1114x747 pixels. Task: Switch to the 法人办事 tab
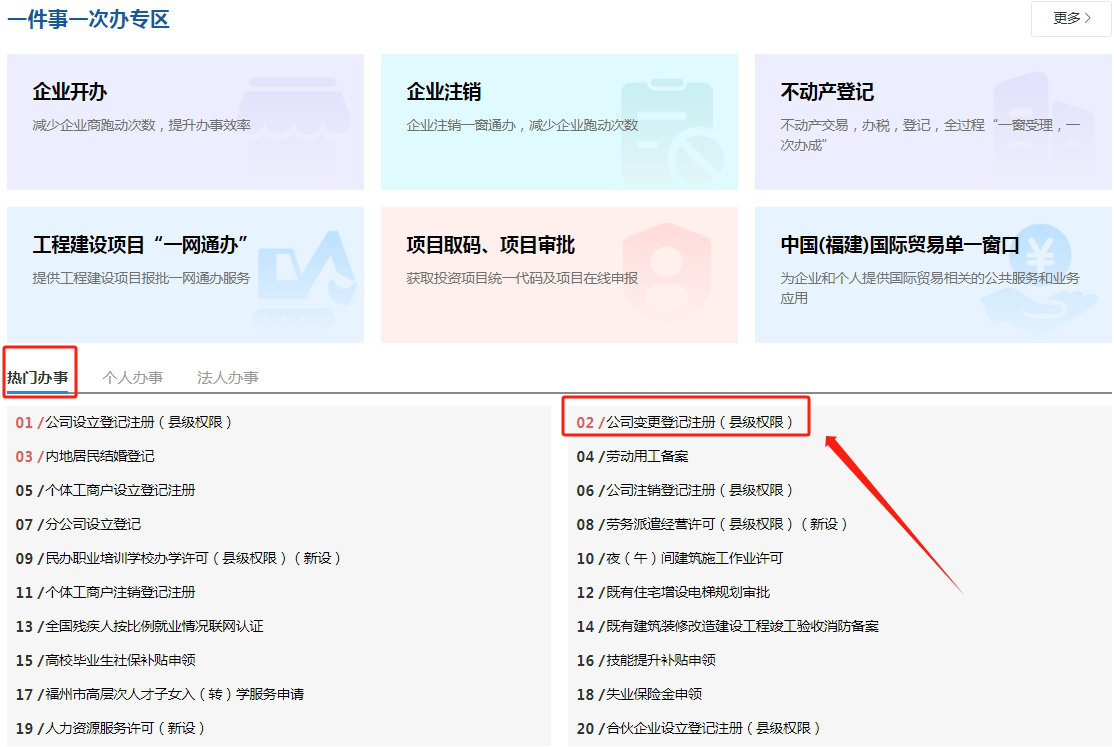228,377
